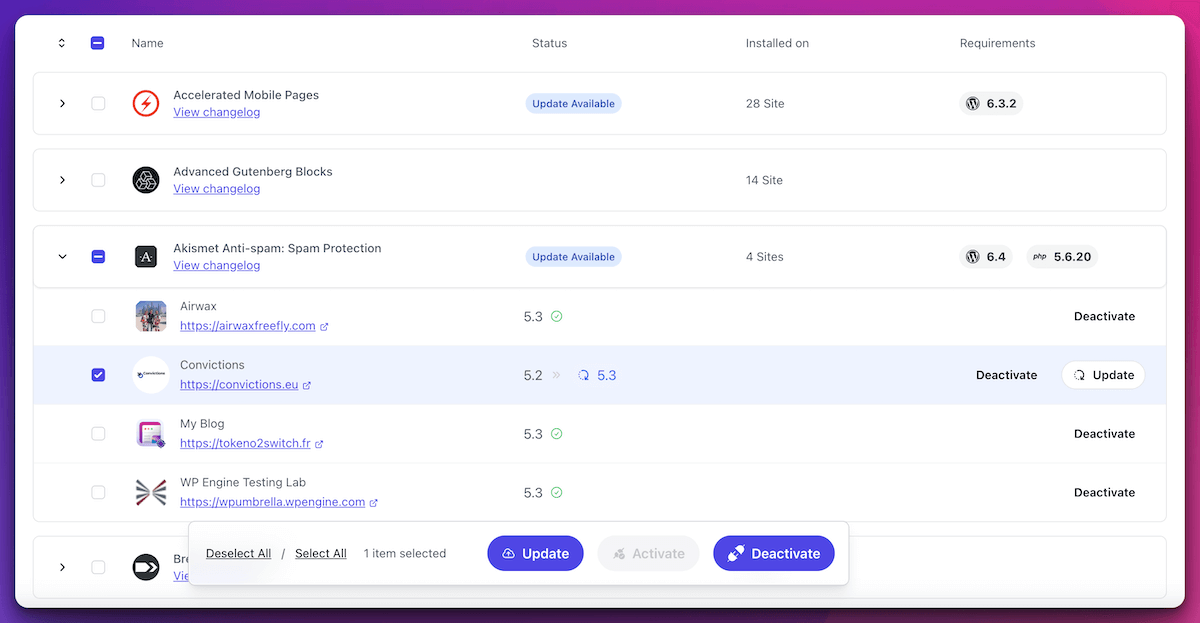Click the Advanced Gutenberg Blocks plugin icon
Viewport: 1200px width, 623px height.
coord(146,180)
